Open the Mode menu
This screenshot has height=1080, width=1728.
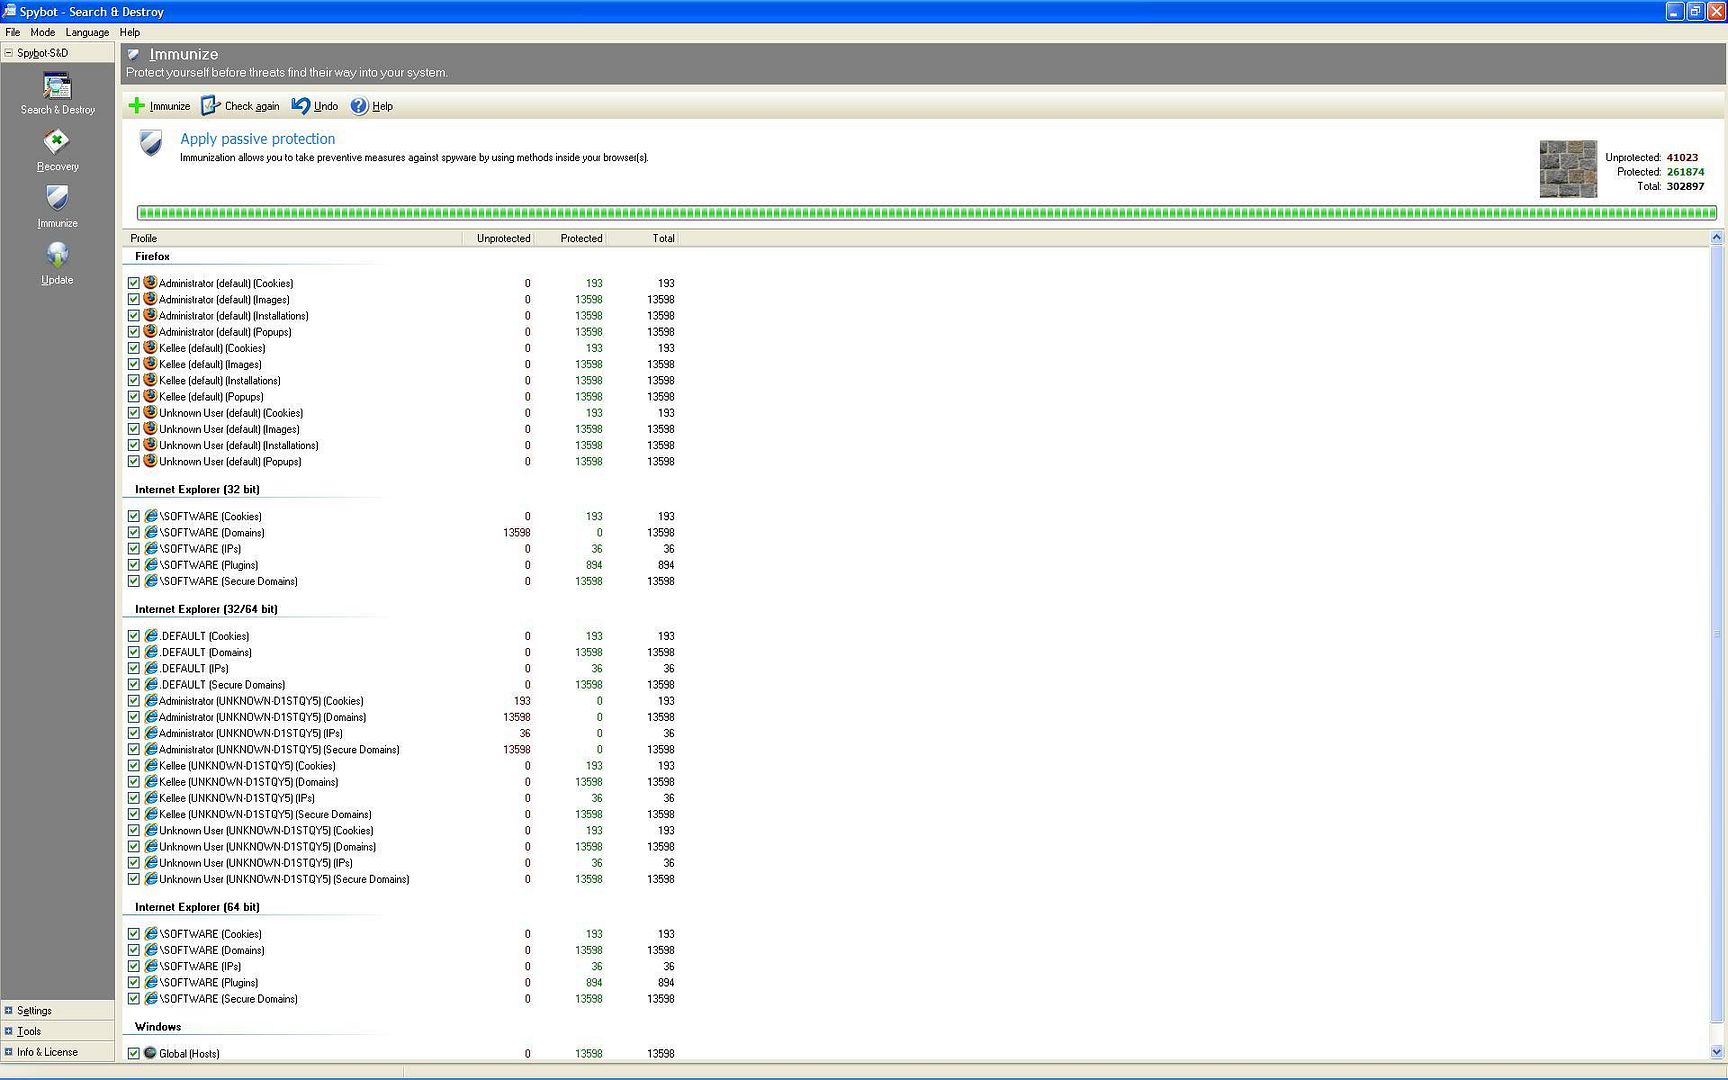(43, 32)
